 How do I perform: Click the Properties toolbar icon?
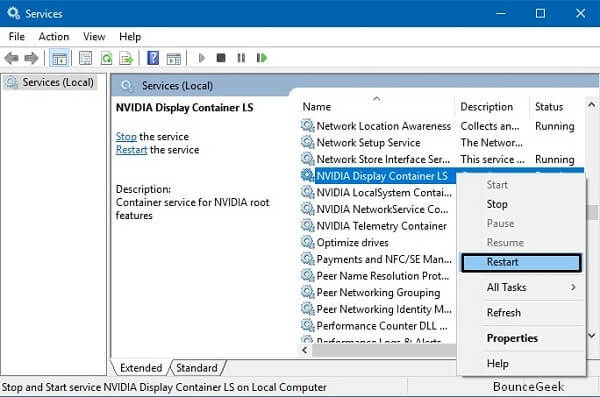(85, 58)
